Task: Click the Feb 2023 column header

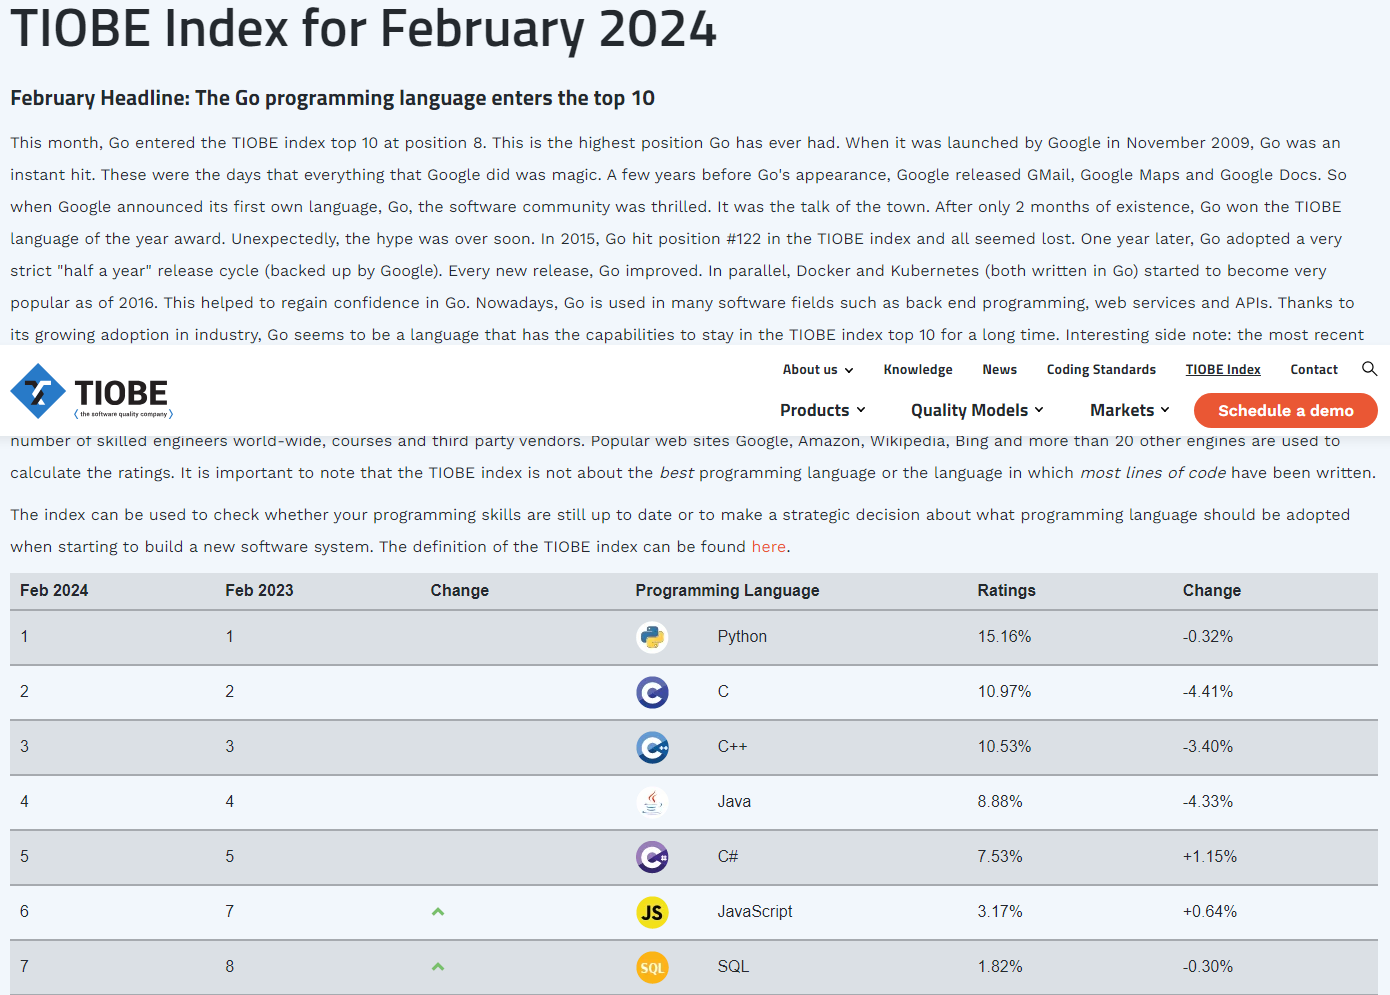Action: [259, 591]
